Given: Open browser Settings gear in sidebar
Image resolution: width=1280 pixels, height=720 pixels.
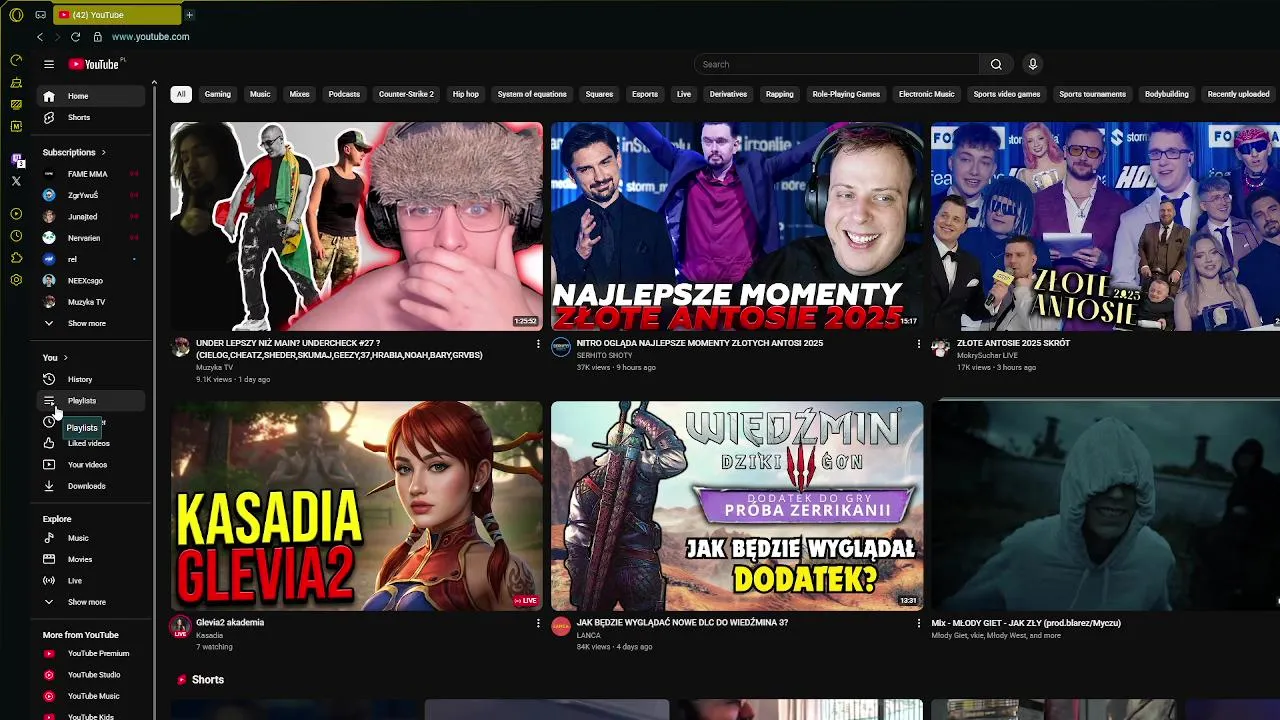Looking at the screenshot, I should (16, 280).
